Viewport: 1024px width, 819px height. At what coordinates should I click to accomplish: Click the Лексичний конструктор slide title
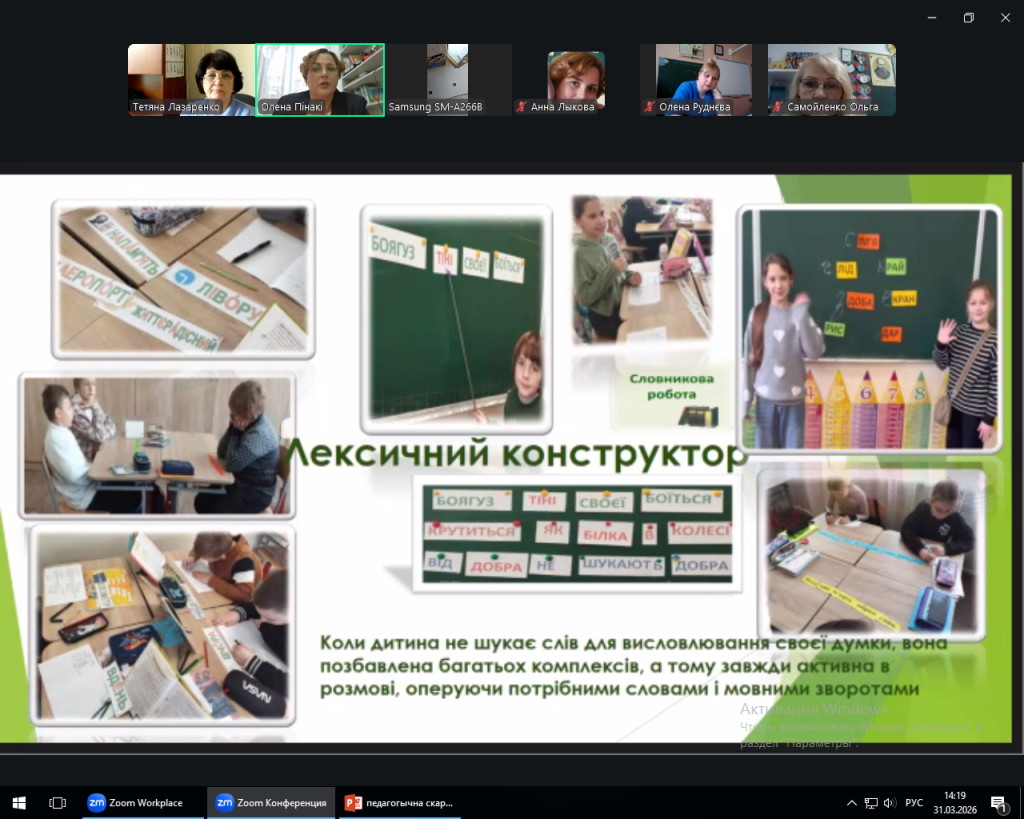click(517, 455)
